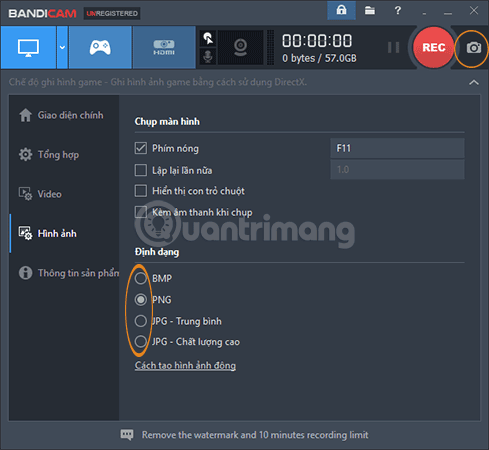Capture a screenshot with camera icon
Viewport: 489px width, 450px height.
(474, 48)
